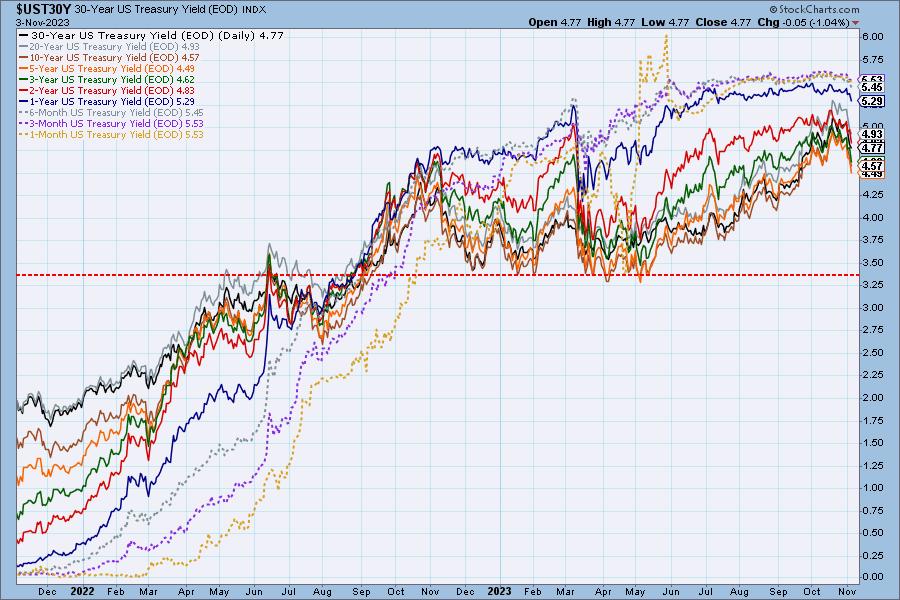
Task: Click red line swatch beside 2-Year legend
Action: (24, 90)
